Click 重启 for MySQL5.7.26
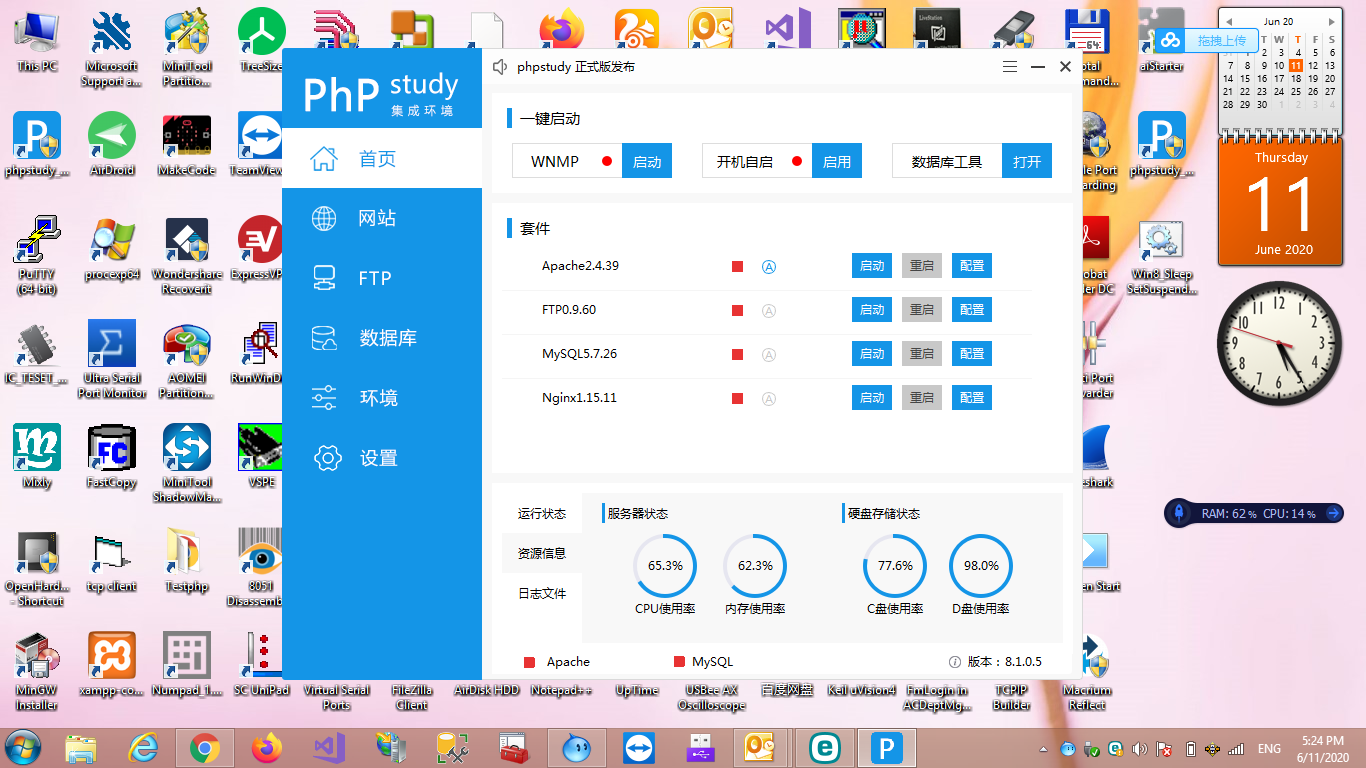Screen dimensions: 1366x768 (922, 354)
